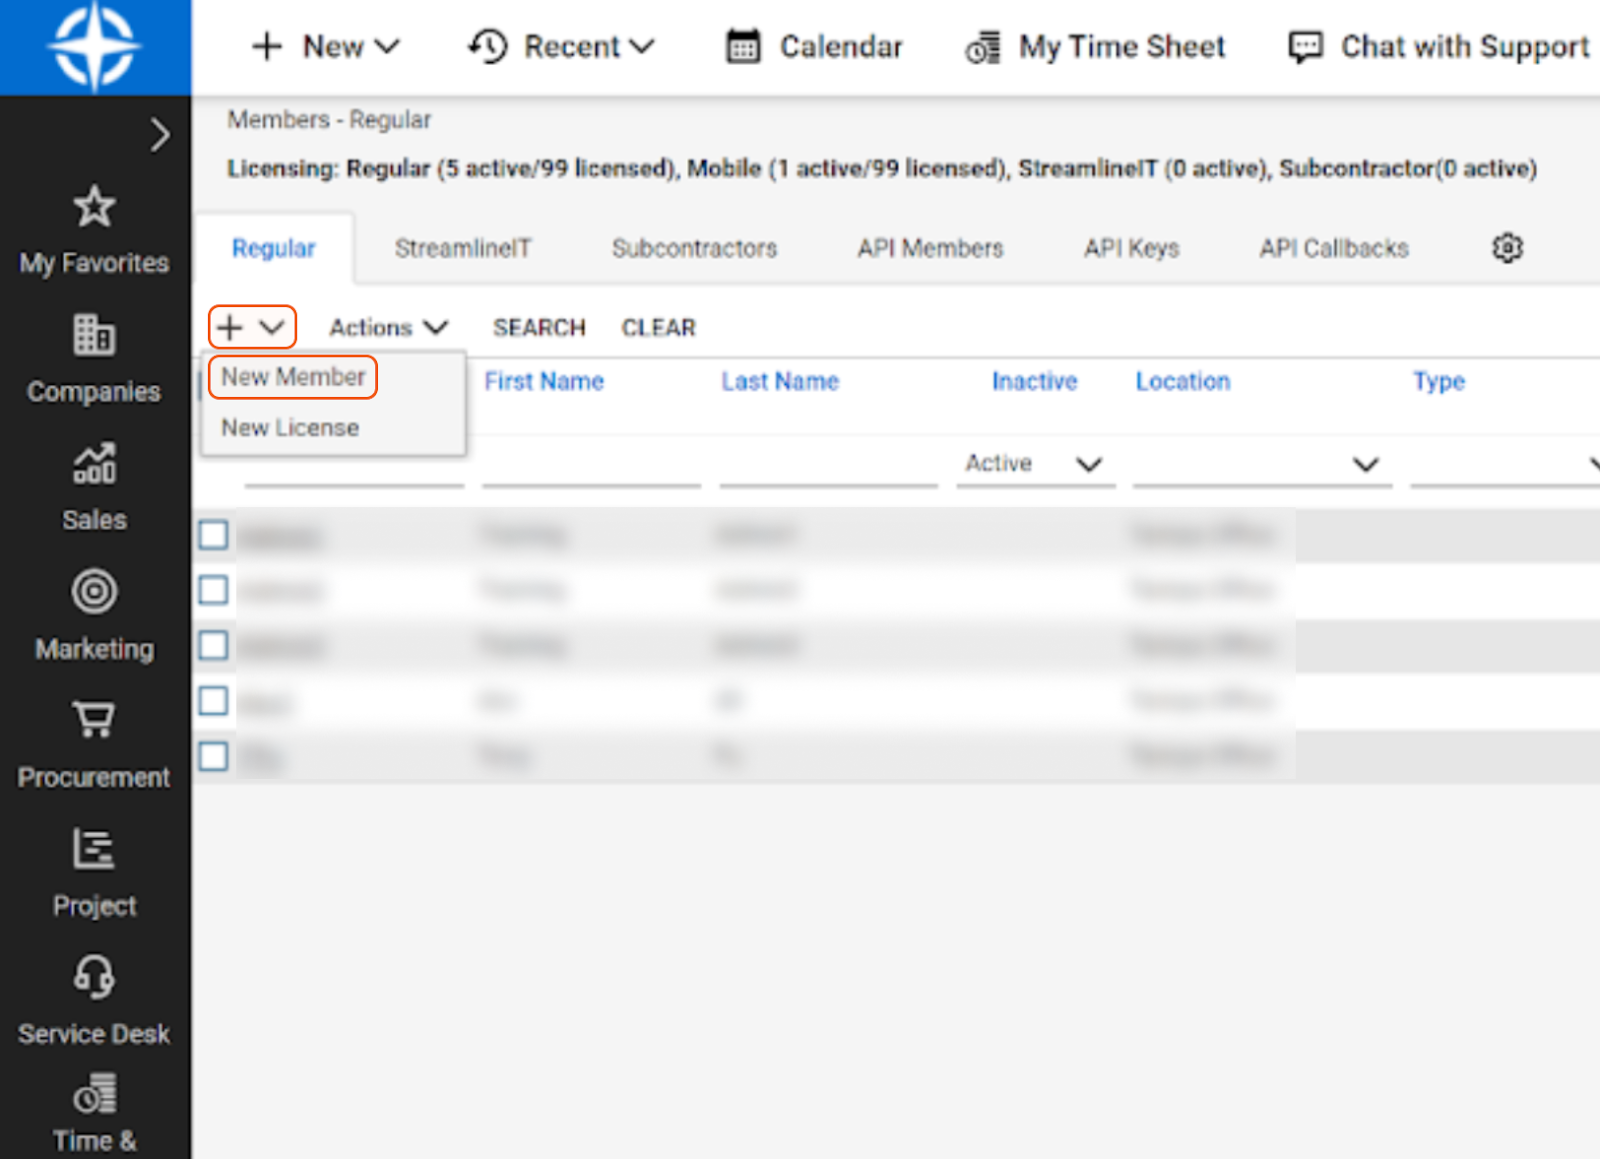Click the plus add icon above table
This screenshot has width=1600, height=1159.
click(x=230, y=327)
